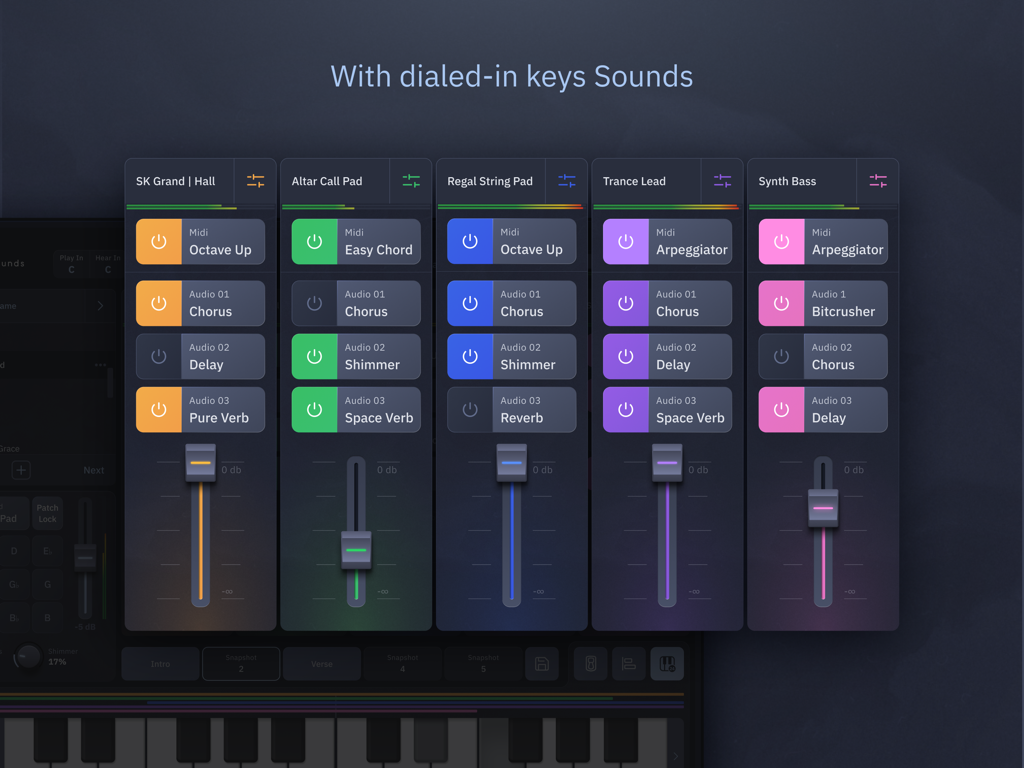Toggle the Midi Arpeggiator on Trance Lead
This screenshot has height=768, width=1024.
pyautogui.click(x=625, y=241)
